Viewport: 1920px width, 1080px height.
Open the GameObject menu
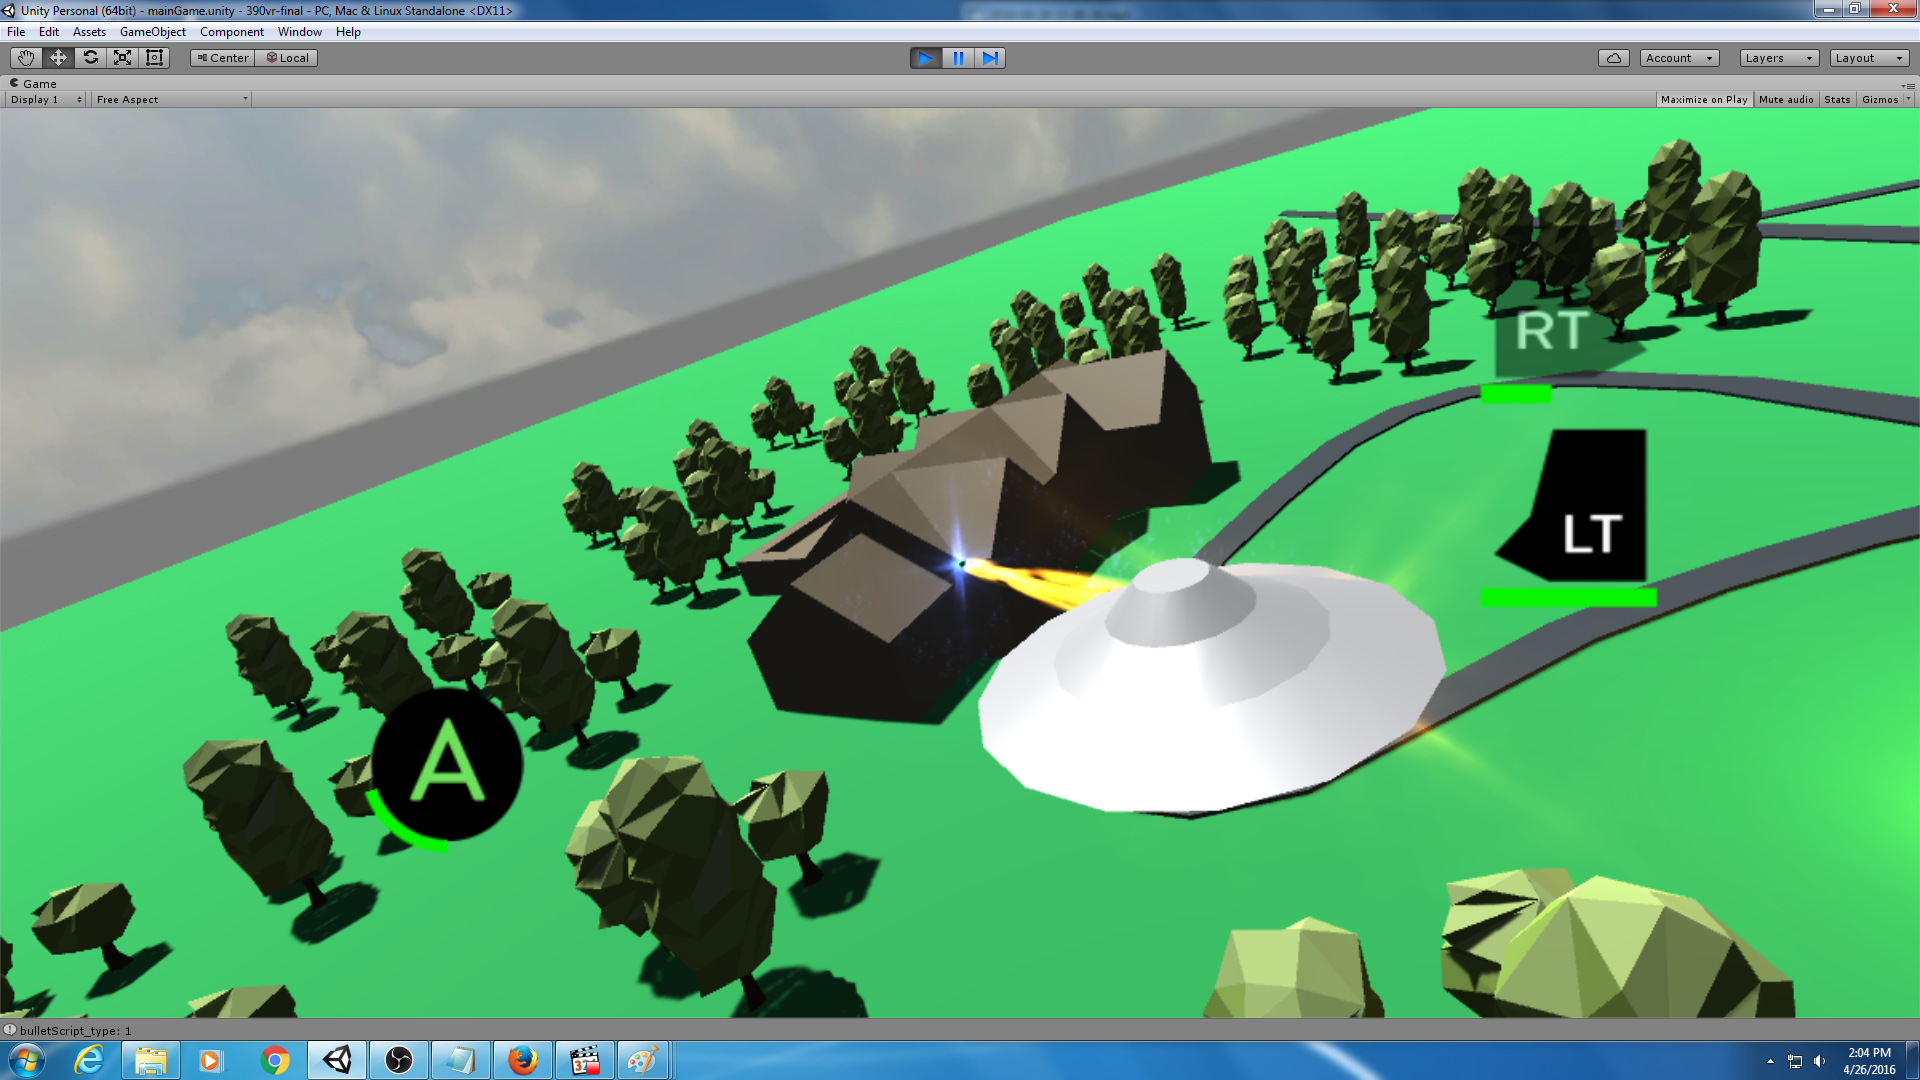(x=152, y=32)
